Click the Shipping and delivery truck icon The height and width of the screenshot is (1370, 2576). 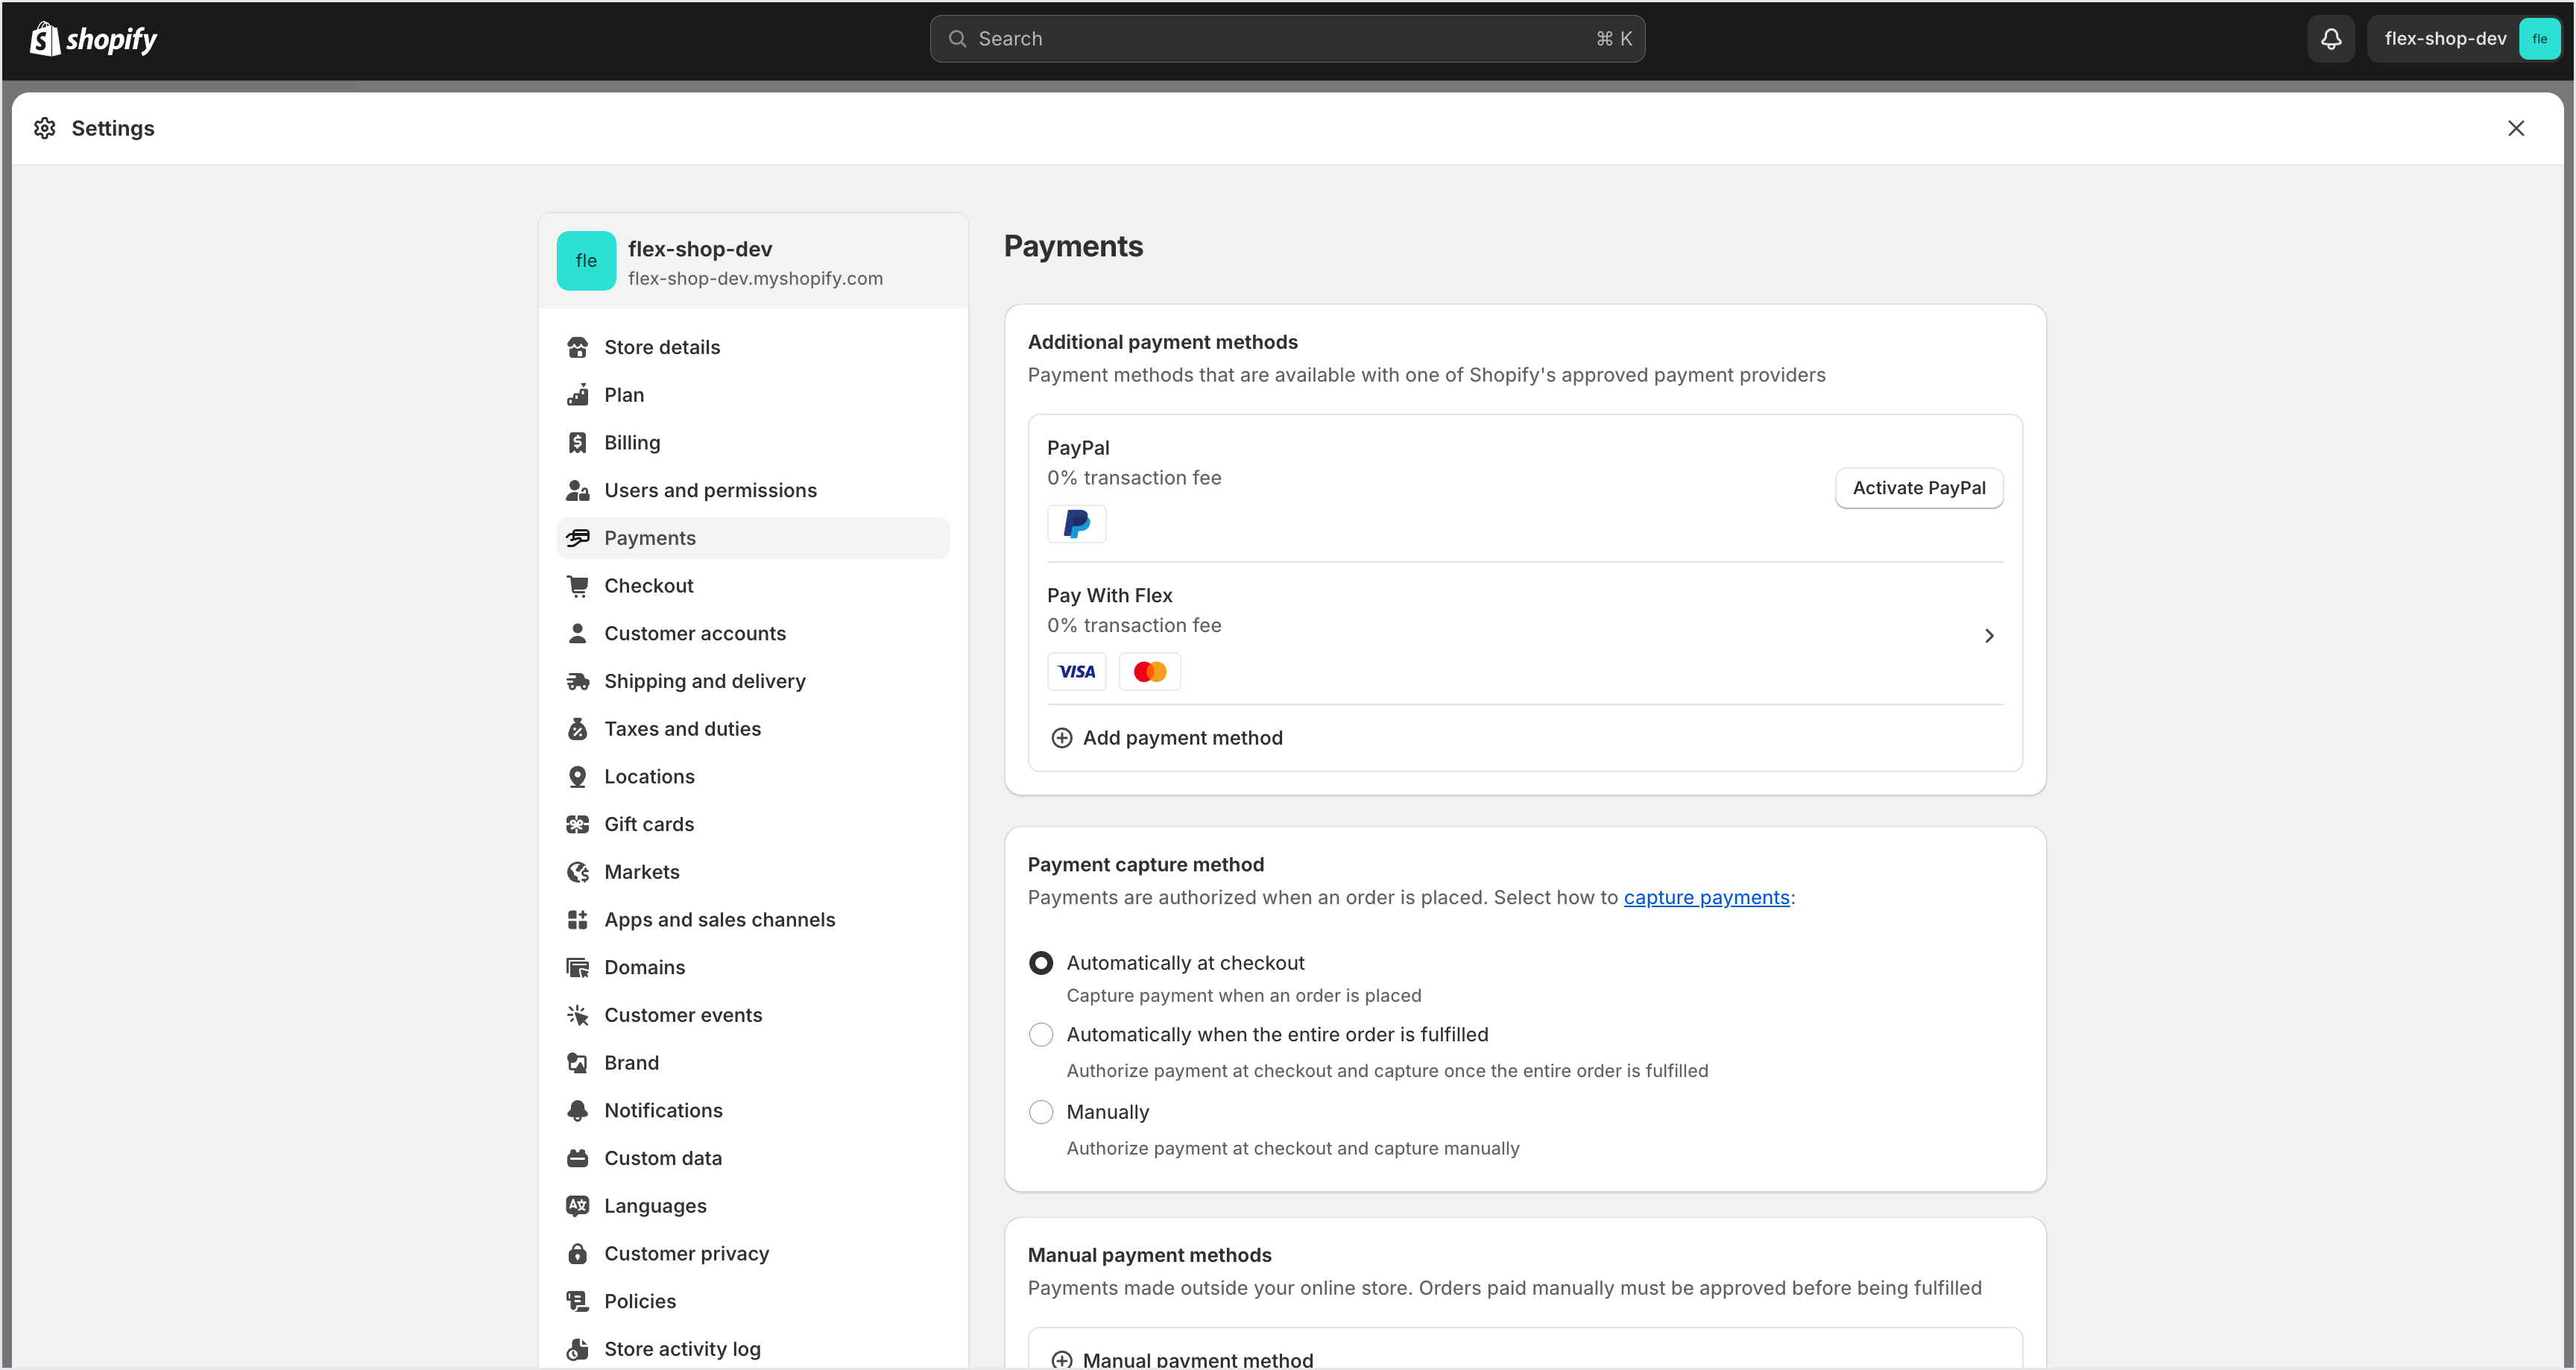(578, 681)
